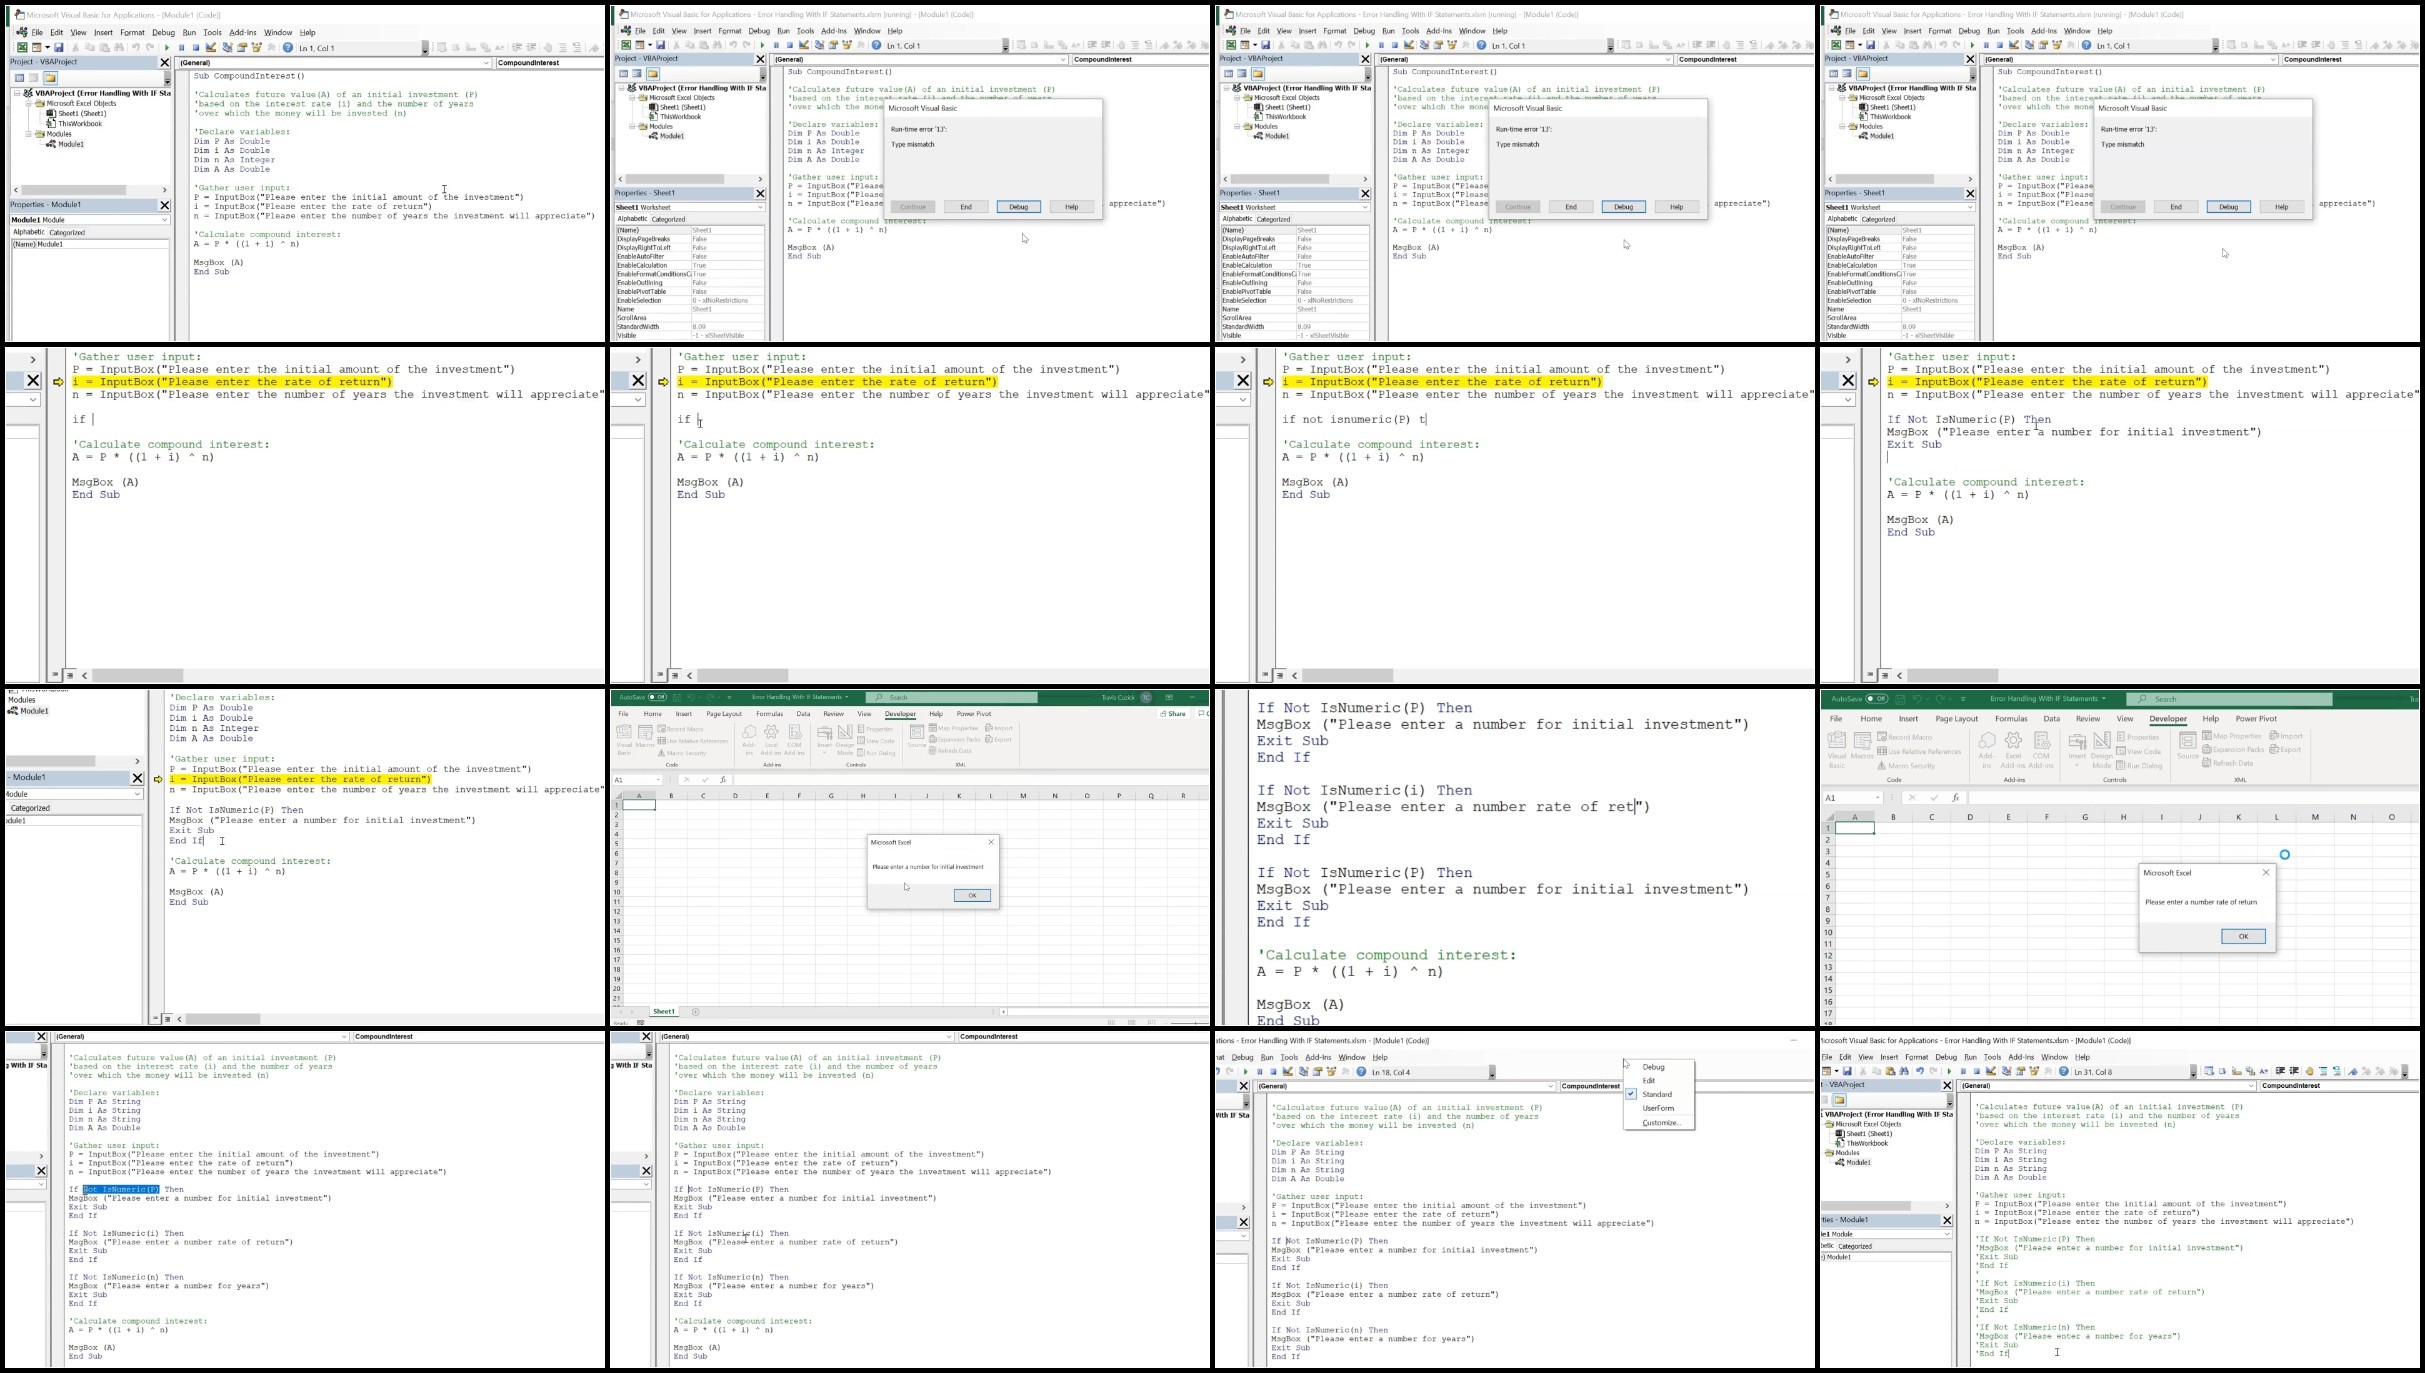Open XML Source in 'rate of return' Excel window
2425x1373 pixels.
[2187, 746]
